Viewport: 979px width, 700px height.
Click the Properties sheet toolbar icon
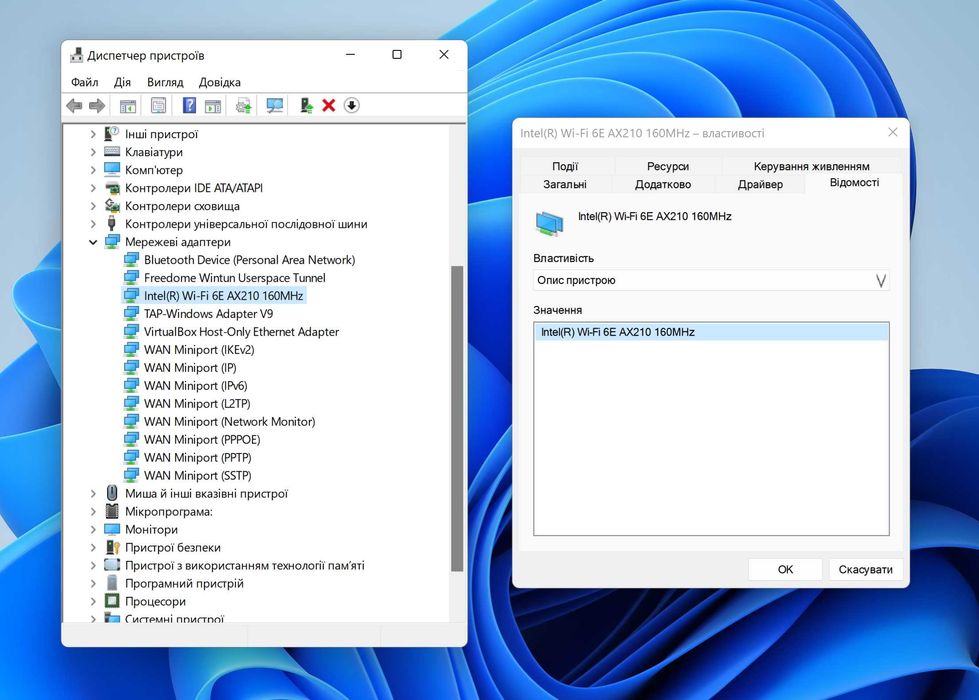[x=159, y=106]
